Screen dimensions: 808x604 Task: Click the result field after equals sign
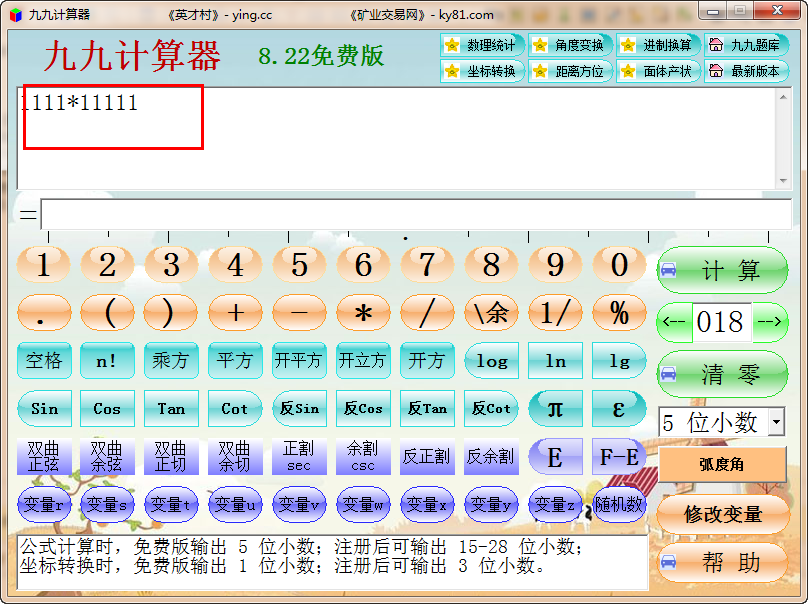click(x=415, y=214)
